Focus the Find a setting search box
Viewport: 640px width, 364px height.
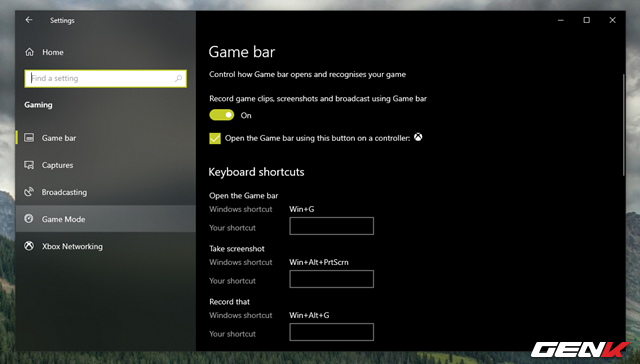tap(106, 78)
